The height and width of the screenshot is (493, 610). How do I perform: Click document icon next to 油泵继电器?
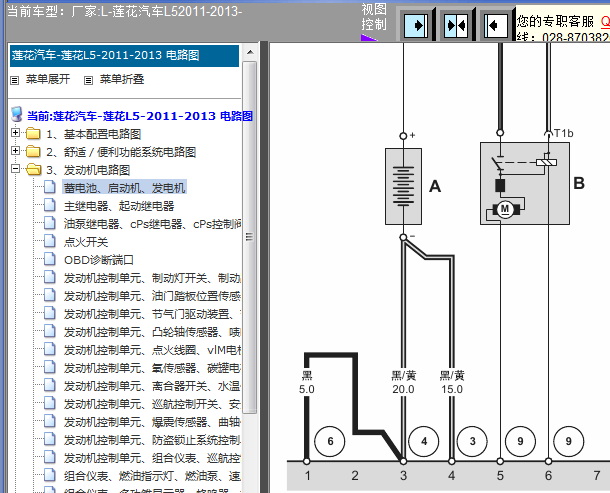pos(49,223)
